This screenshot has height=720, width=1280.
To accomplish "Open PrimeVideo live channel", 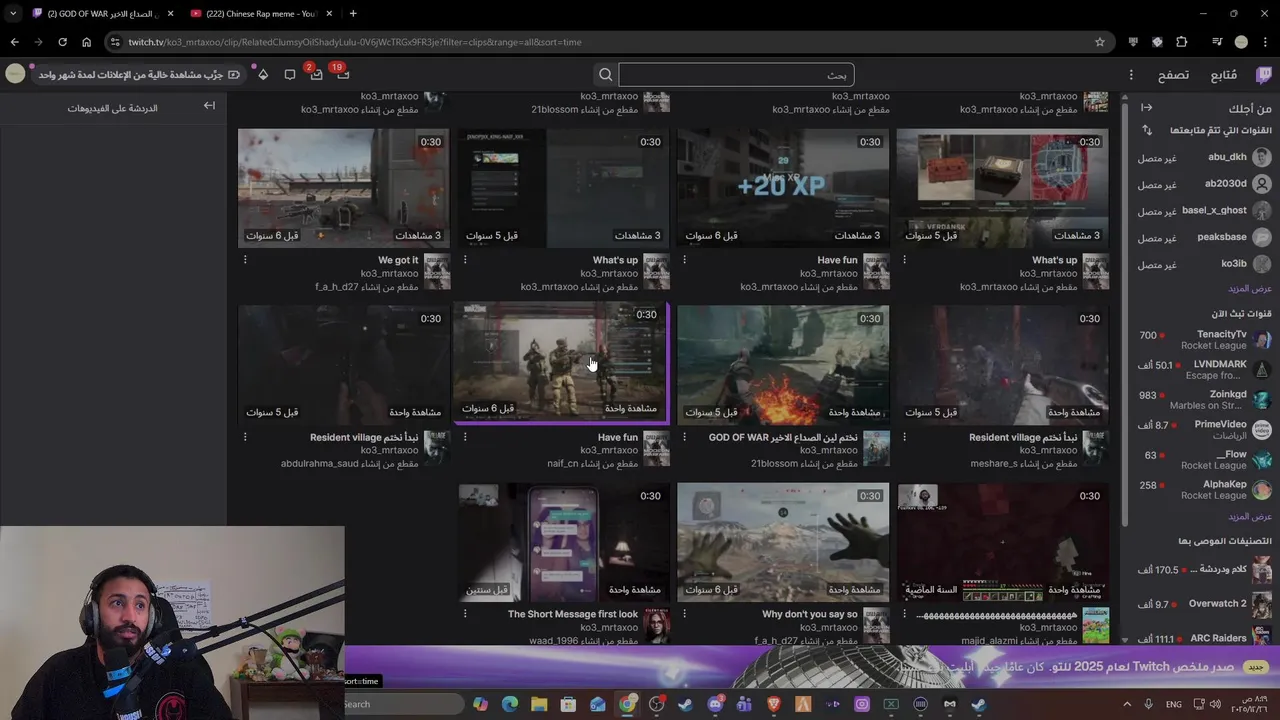I will coord(1205,430).
